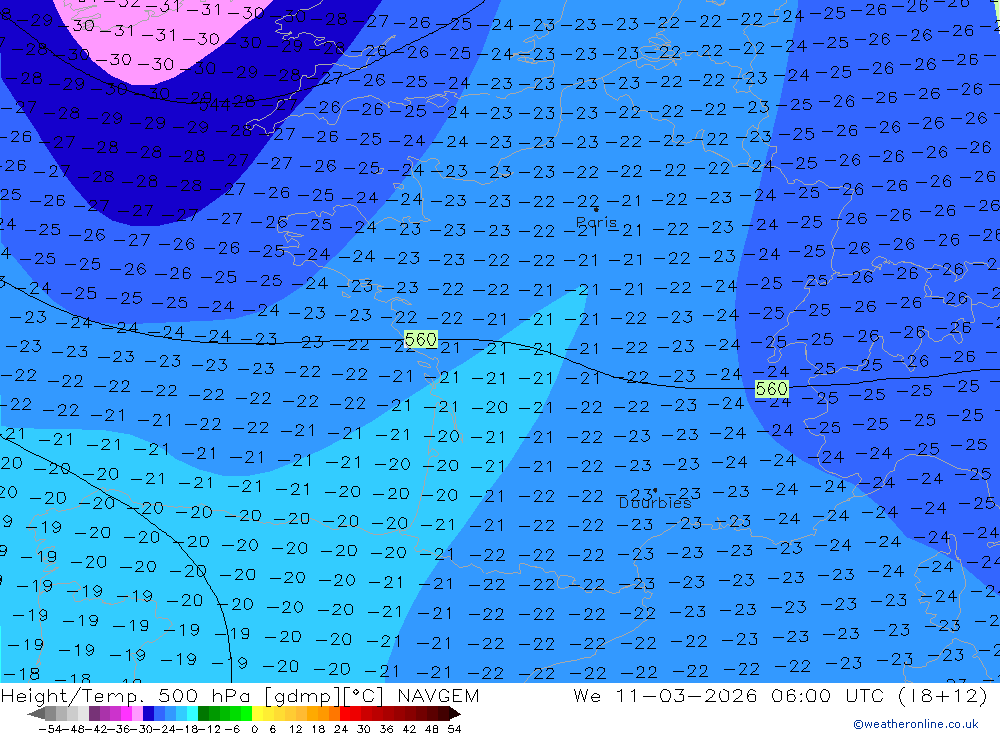Click the "06:00 UTC" time text
This screenshot has width=1000, height=733.
tap(827, 695)
